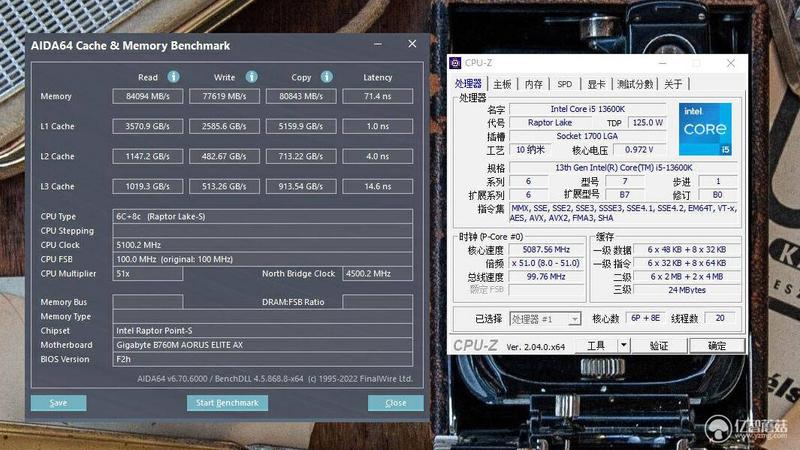Close the CPU-Z window via title bar X
This screenshot has width=800, height=450.
click(731, 63)
